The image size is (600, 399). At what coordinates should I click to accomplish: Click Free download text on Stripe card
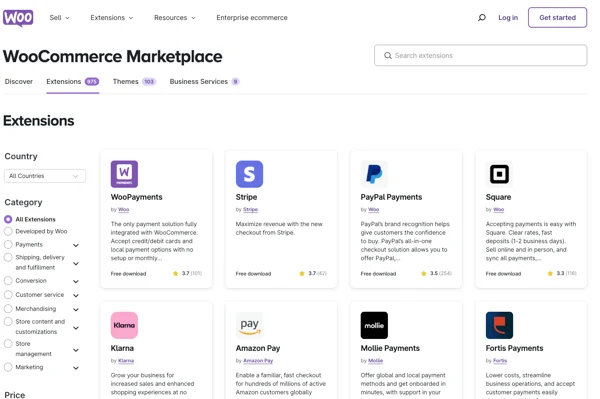pyautogui.click(x=253, y=274)
